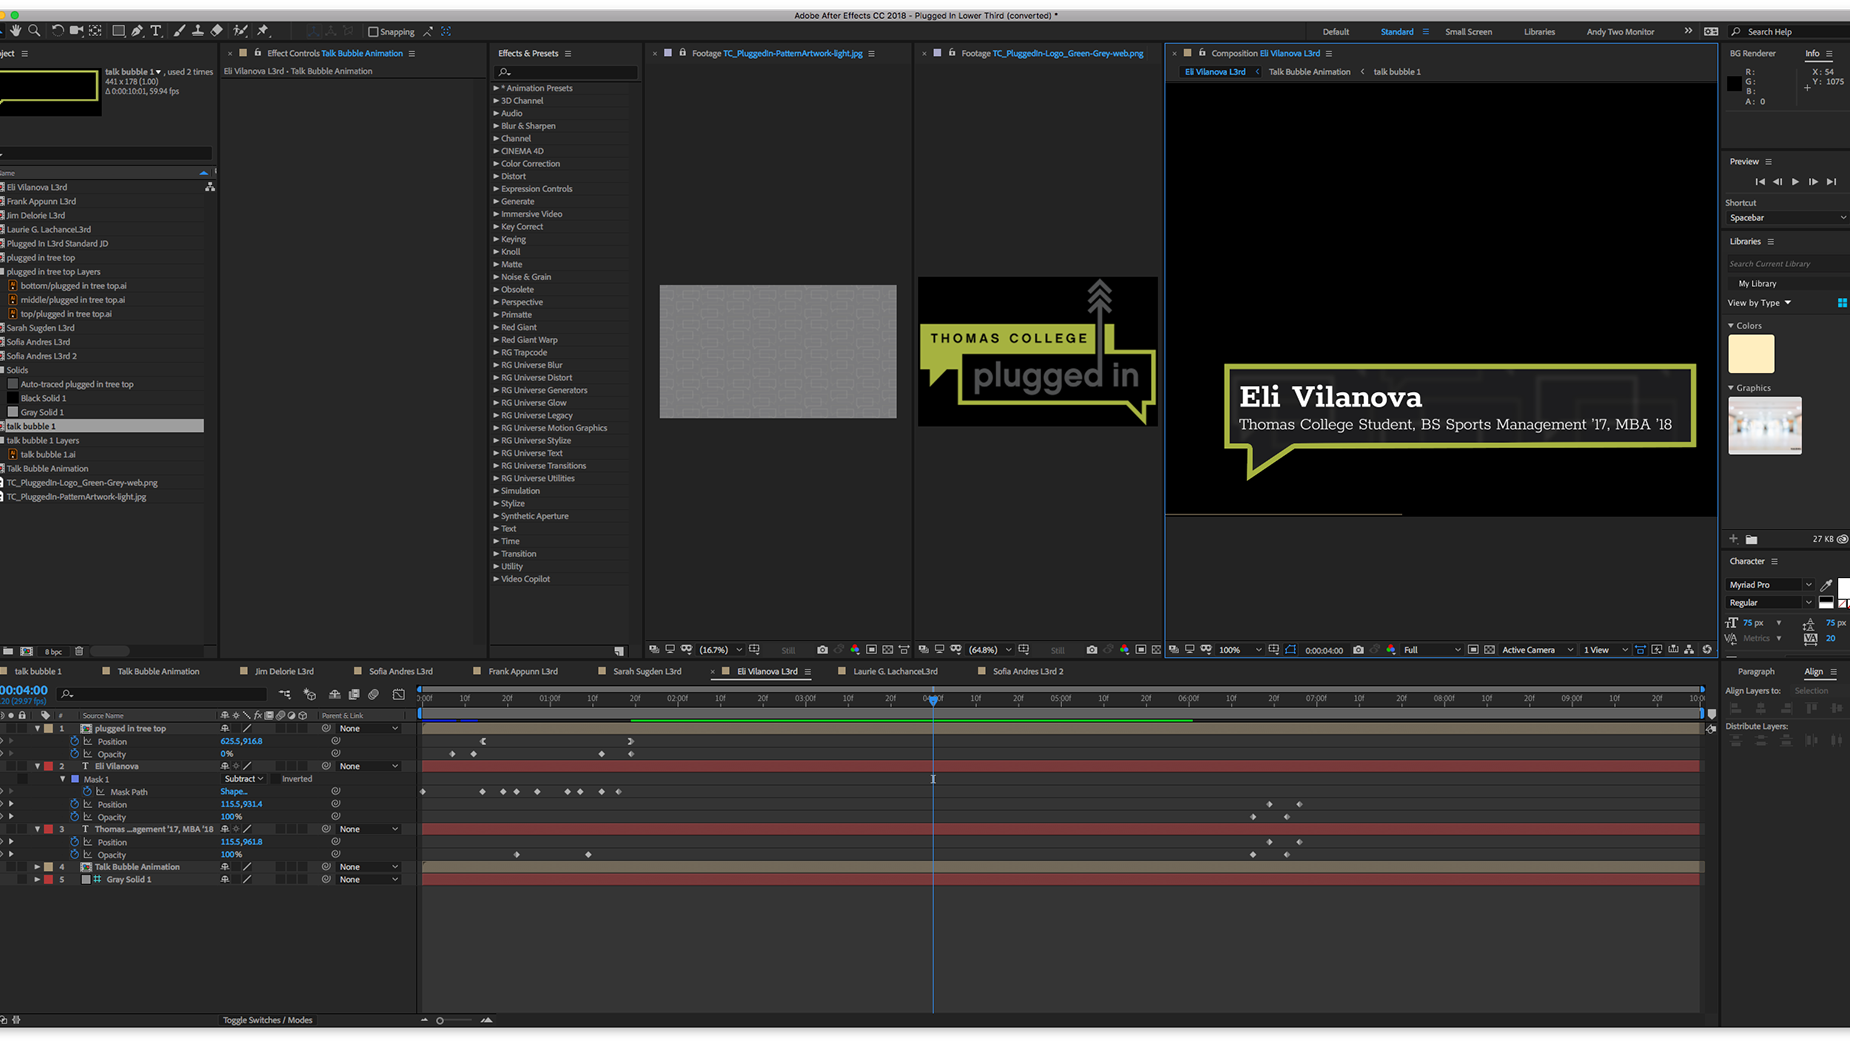Screen dimensions: 1850x1043
Task: Collapse layer 1 plugged in tree top
Action: pyautogui.click(x=38, y=729)
